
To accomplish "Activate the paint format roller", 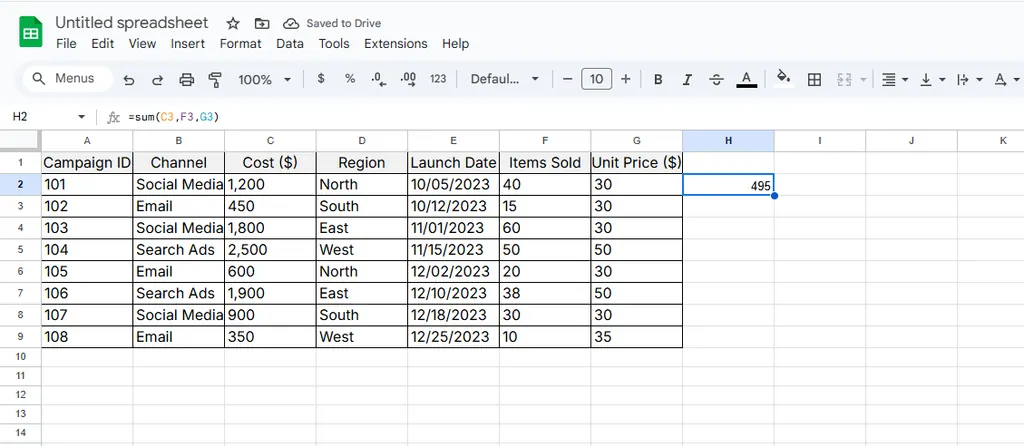I will (x=214, y=79).
